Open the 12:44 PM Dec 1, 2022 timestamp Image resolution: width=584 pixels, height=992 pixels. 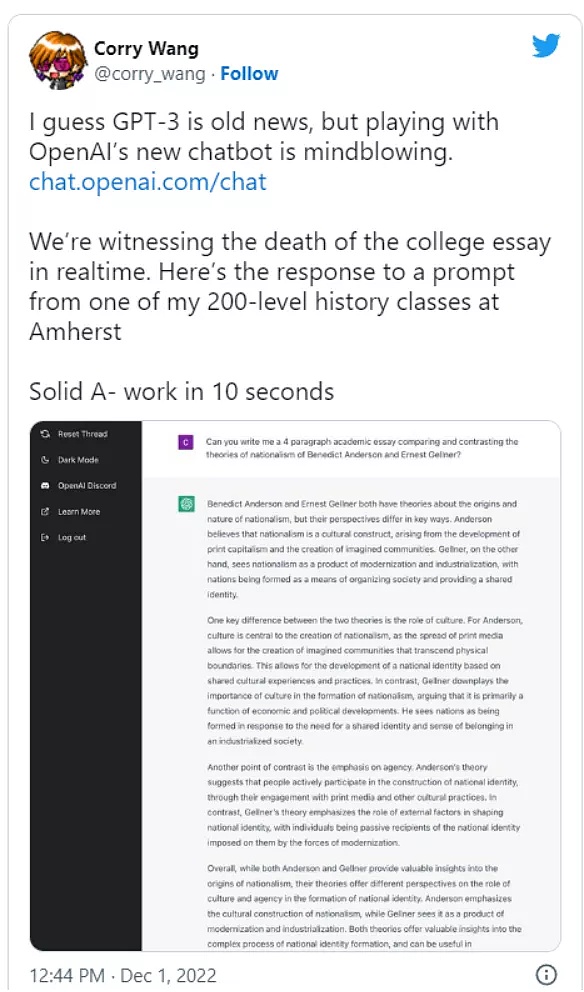123,975
